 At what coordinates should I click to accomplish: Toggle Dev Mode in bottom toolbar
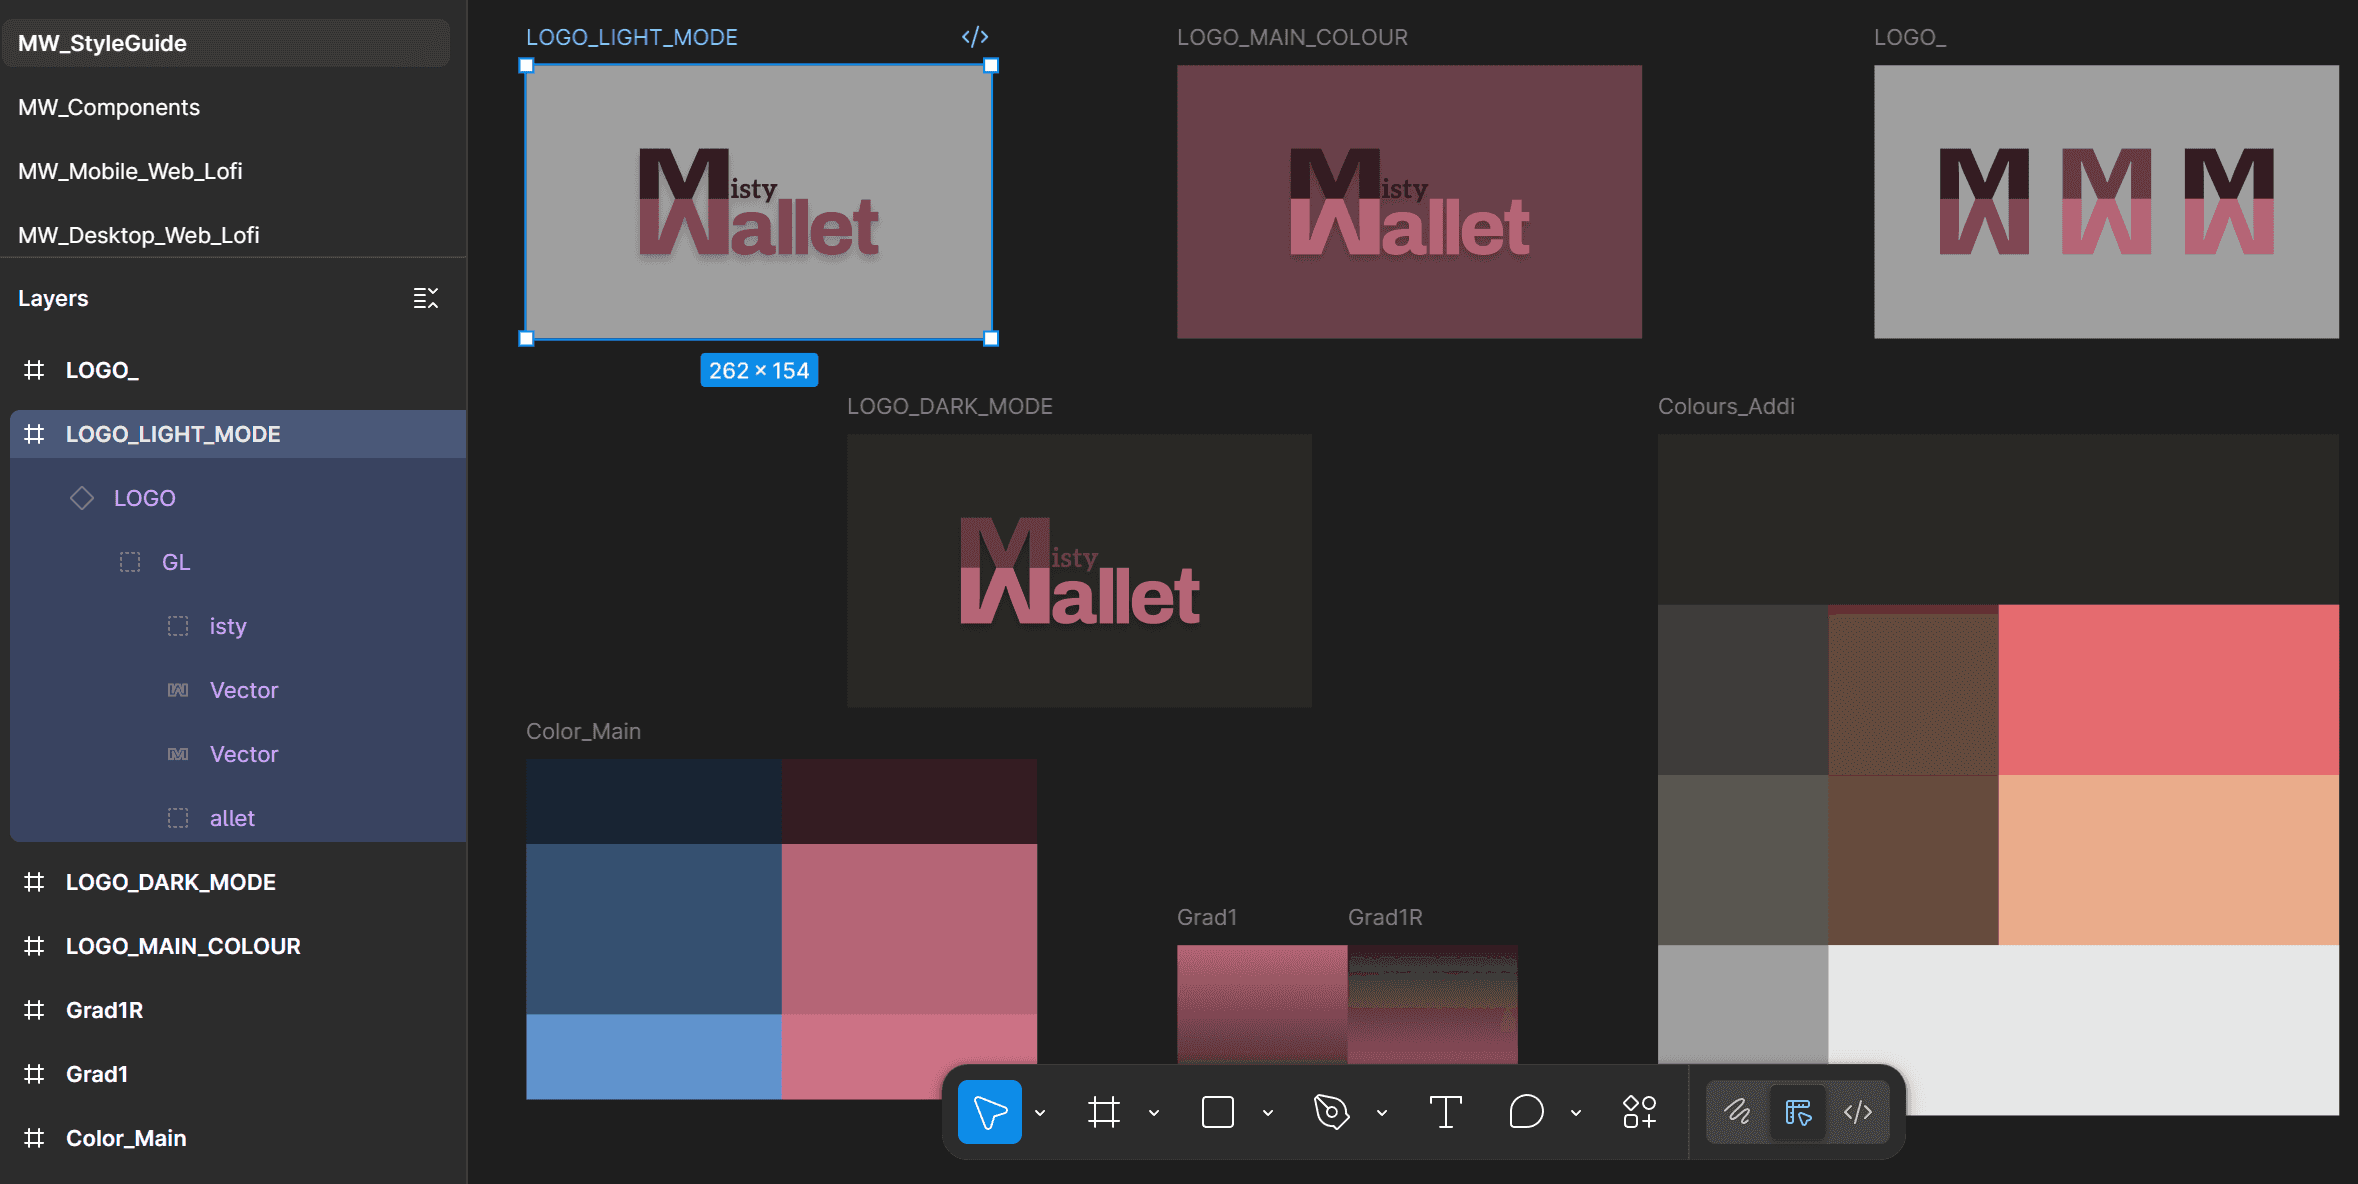(x=1858, y=1112)
